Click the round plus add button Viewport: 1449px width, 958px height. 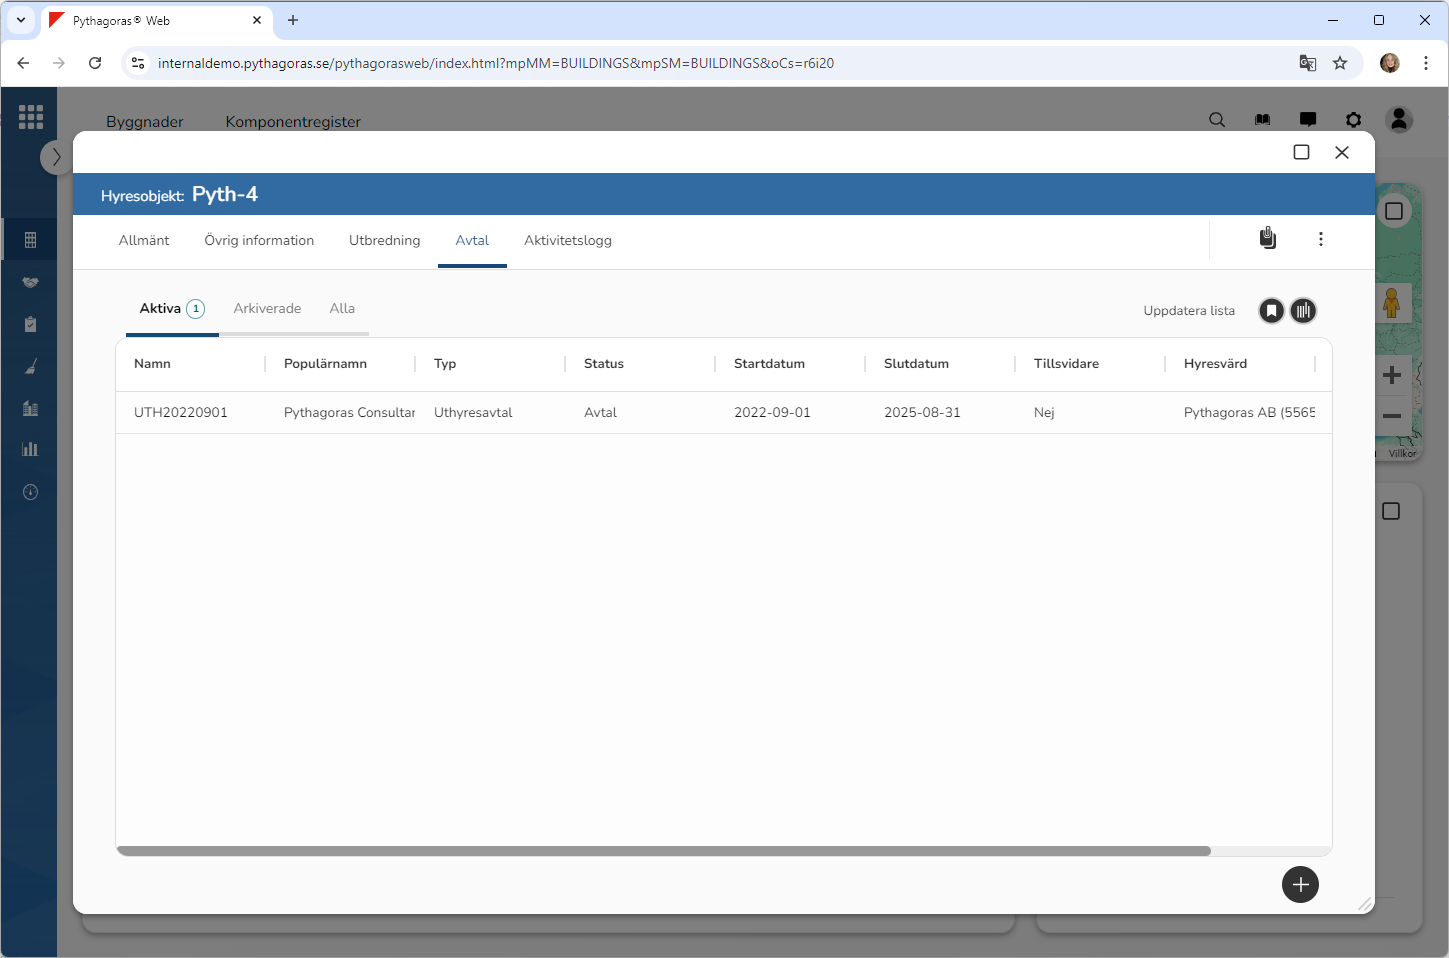pyautogui.click(x=1300, y=884)
